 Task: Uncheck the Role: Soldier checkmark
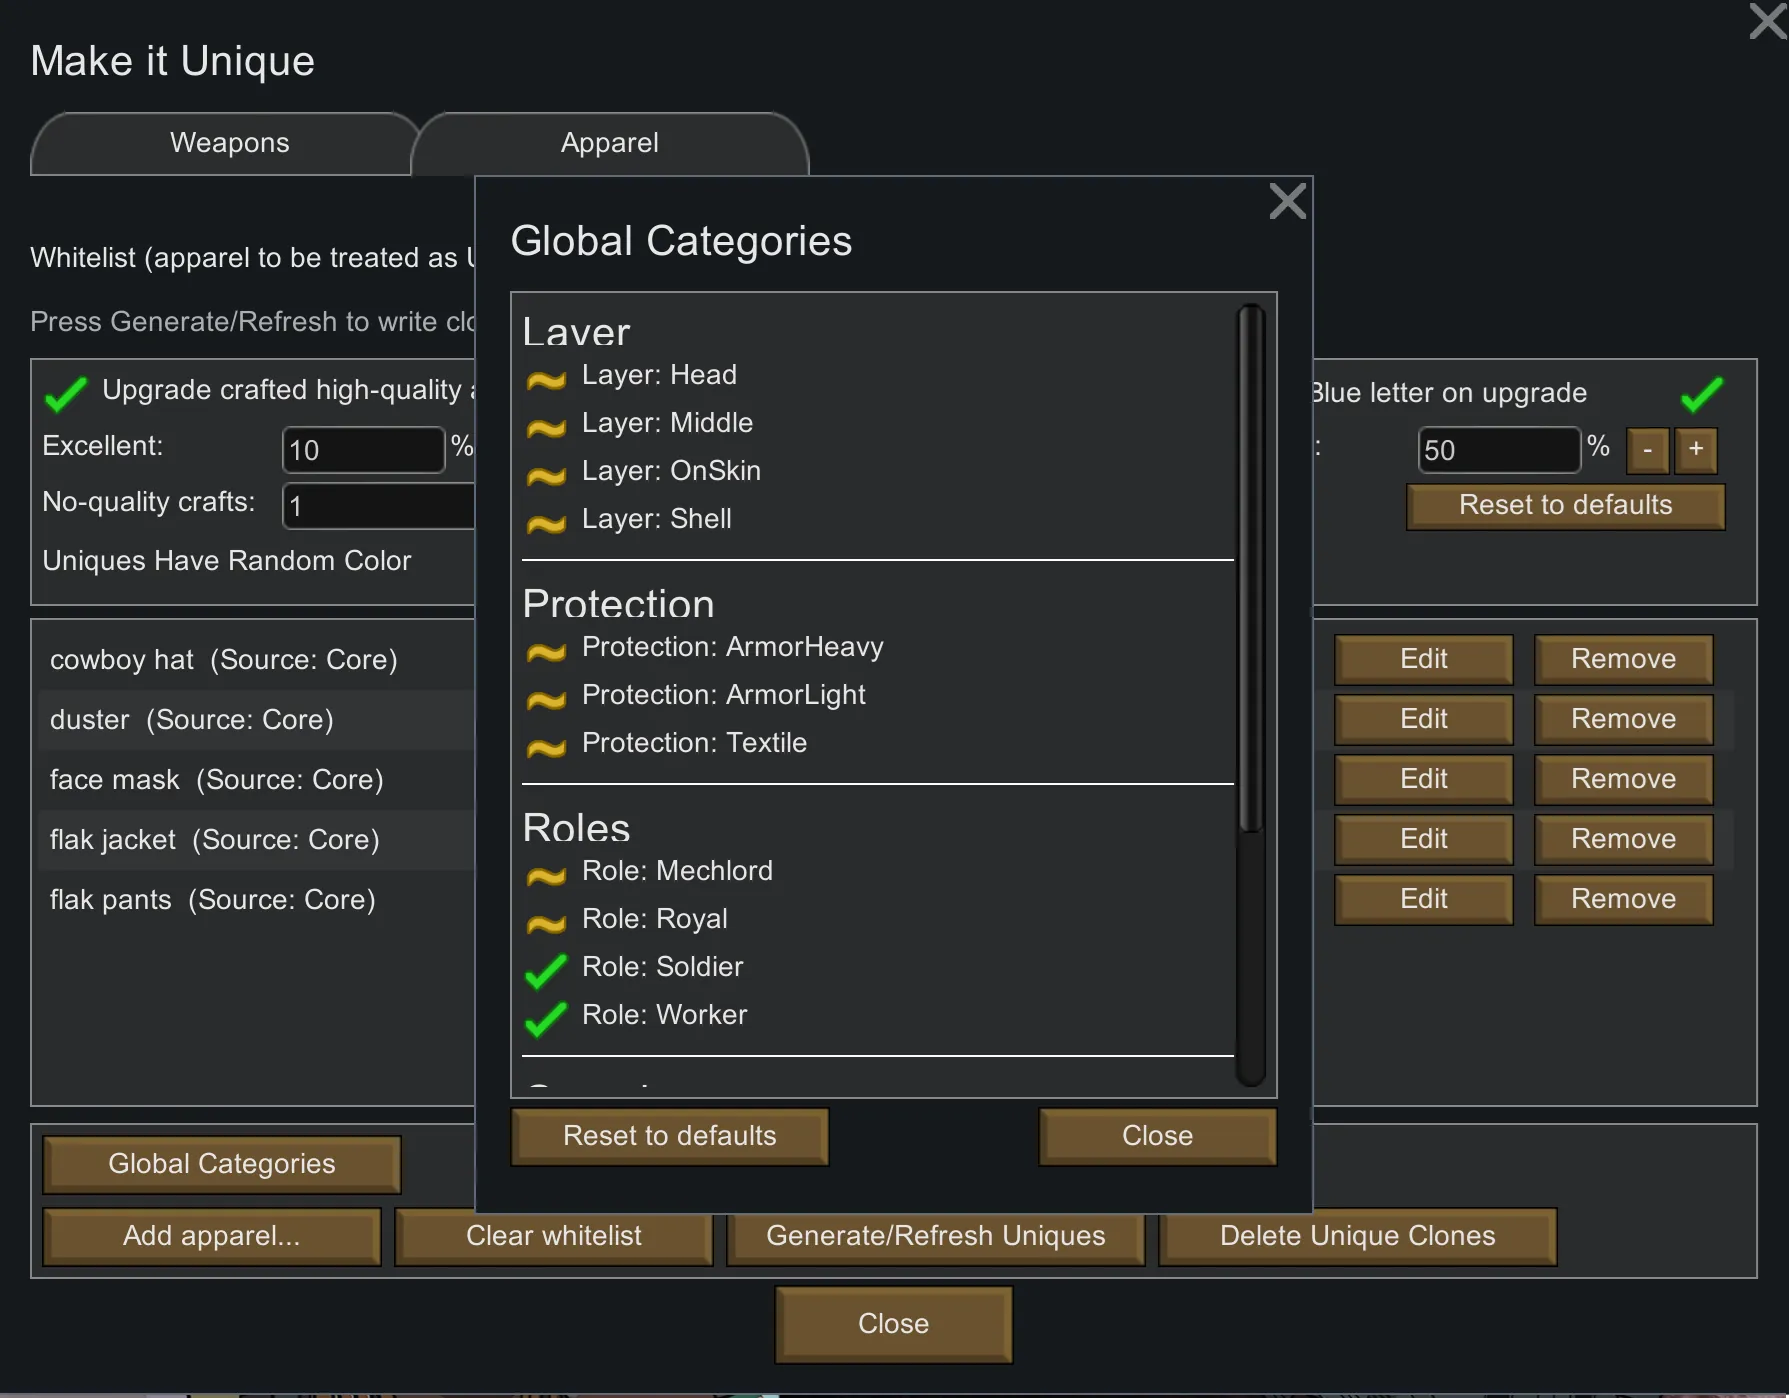tap(546, 970)
